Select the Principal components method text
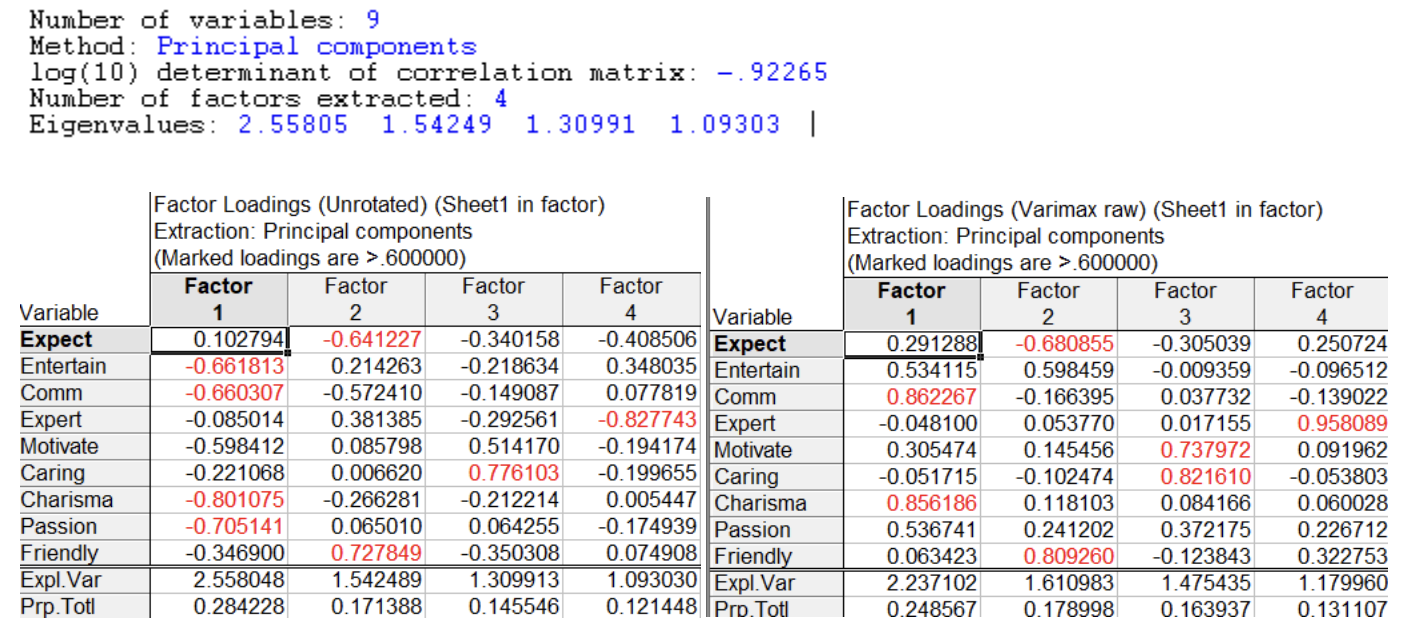Screen dimensions: 1404x638 click(x=317, y=46)
